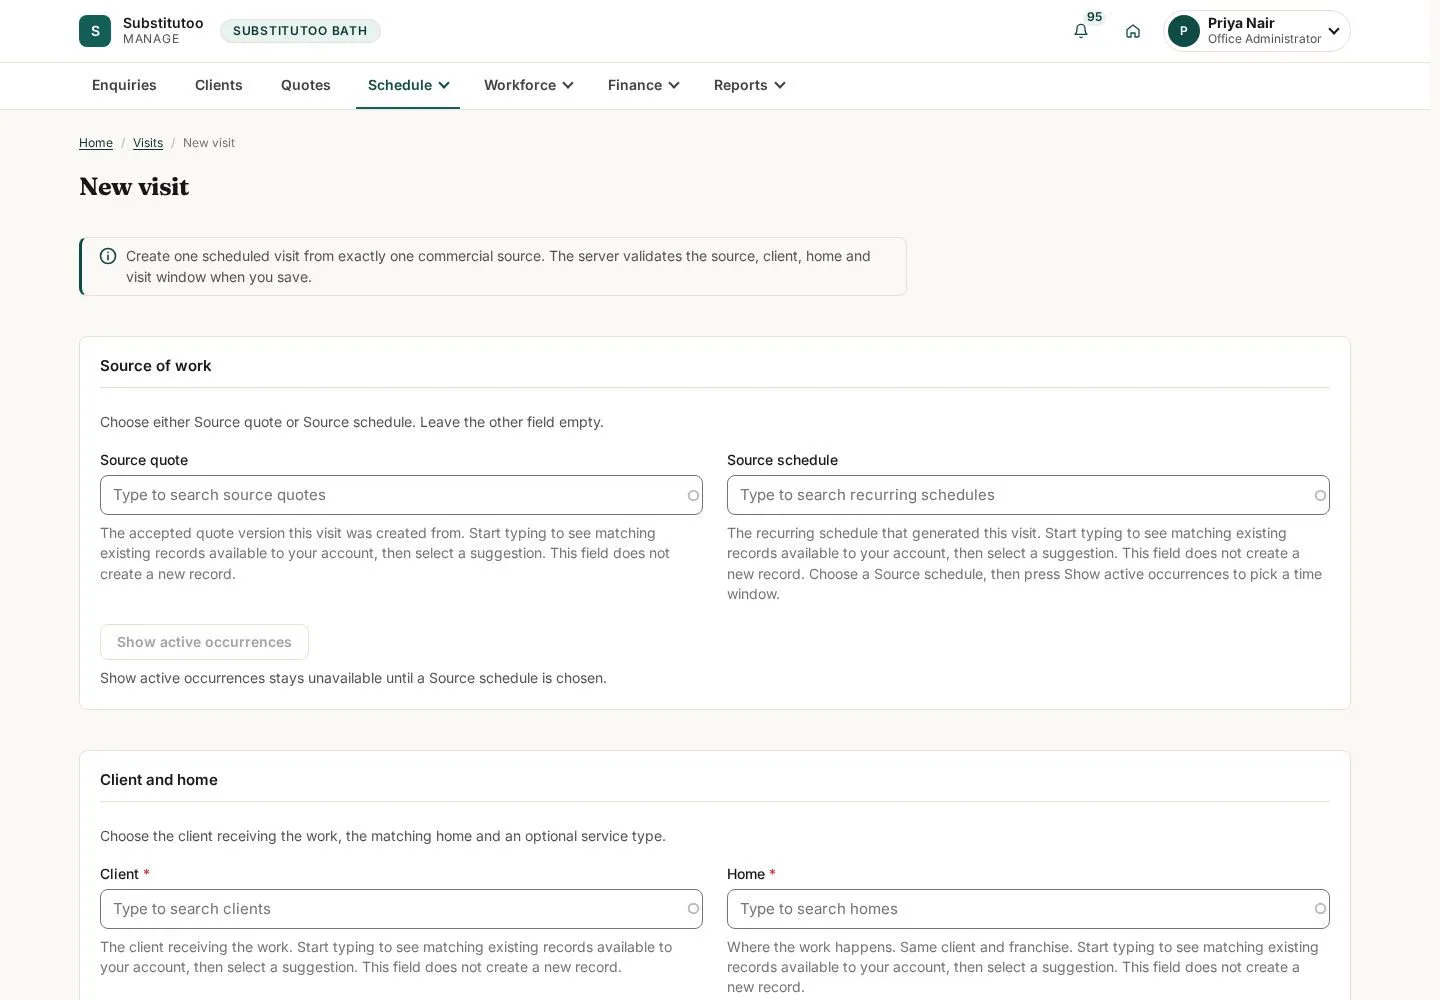
Task: Click the info icon in the notice banner
Action: (x=108, y=256)
